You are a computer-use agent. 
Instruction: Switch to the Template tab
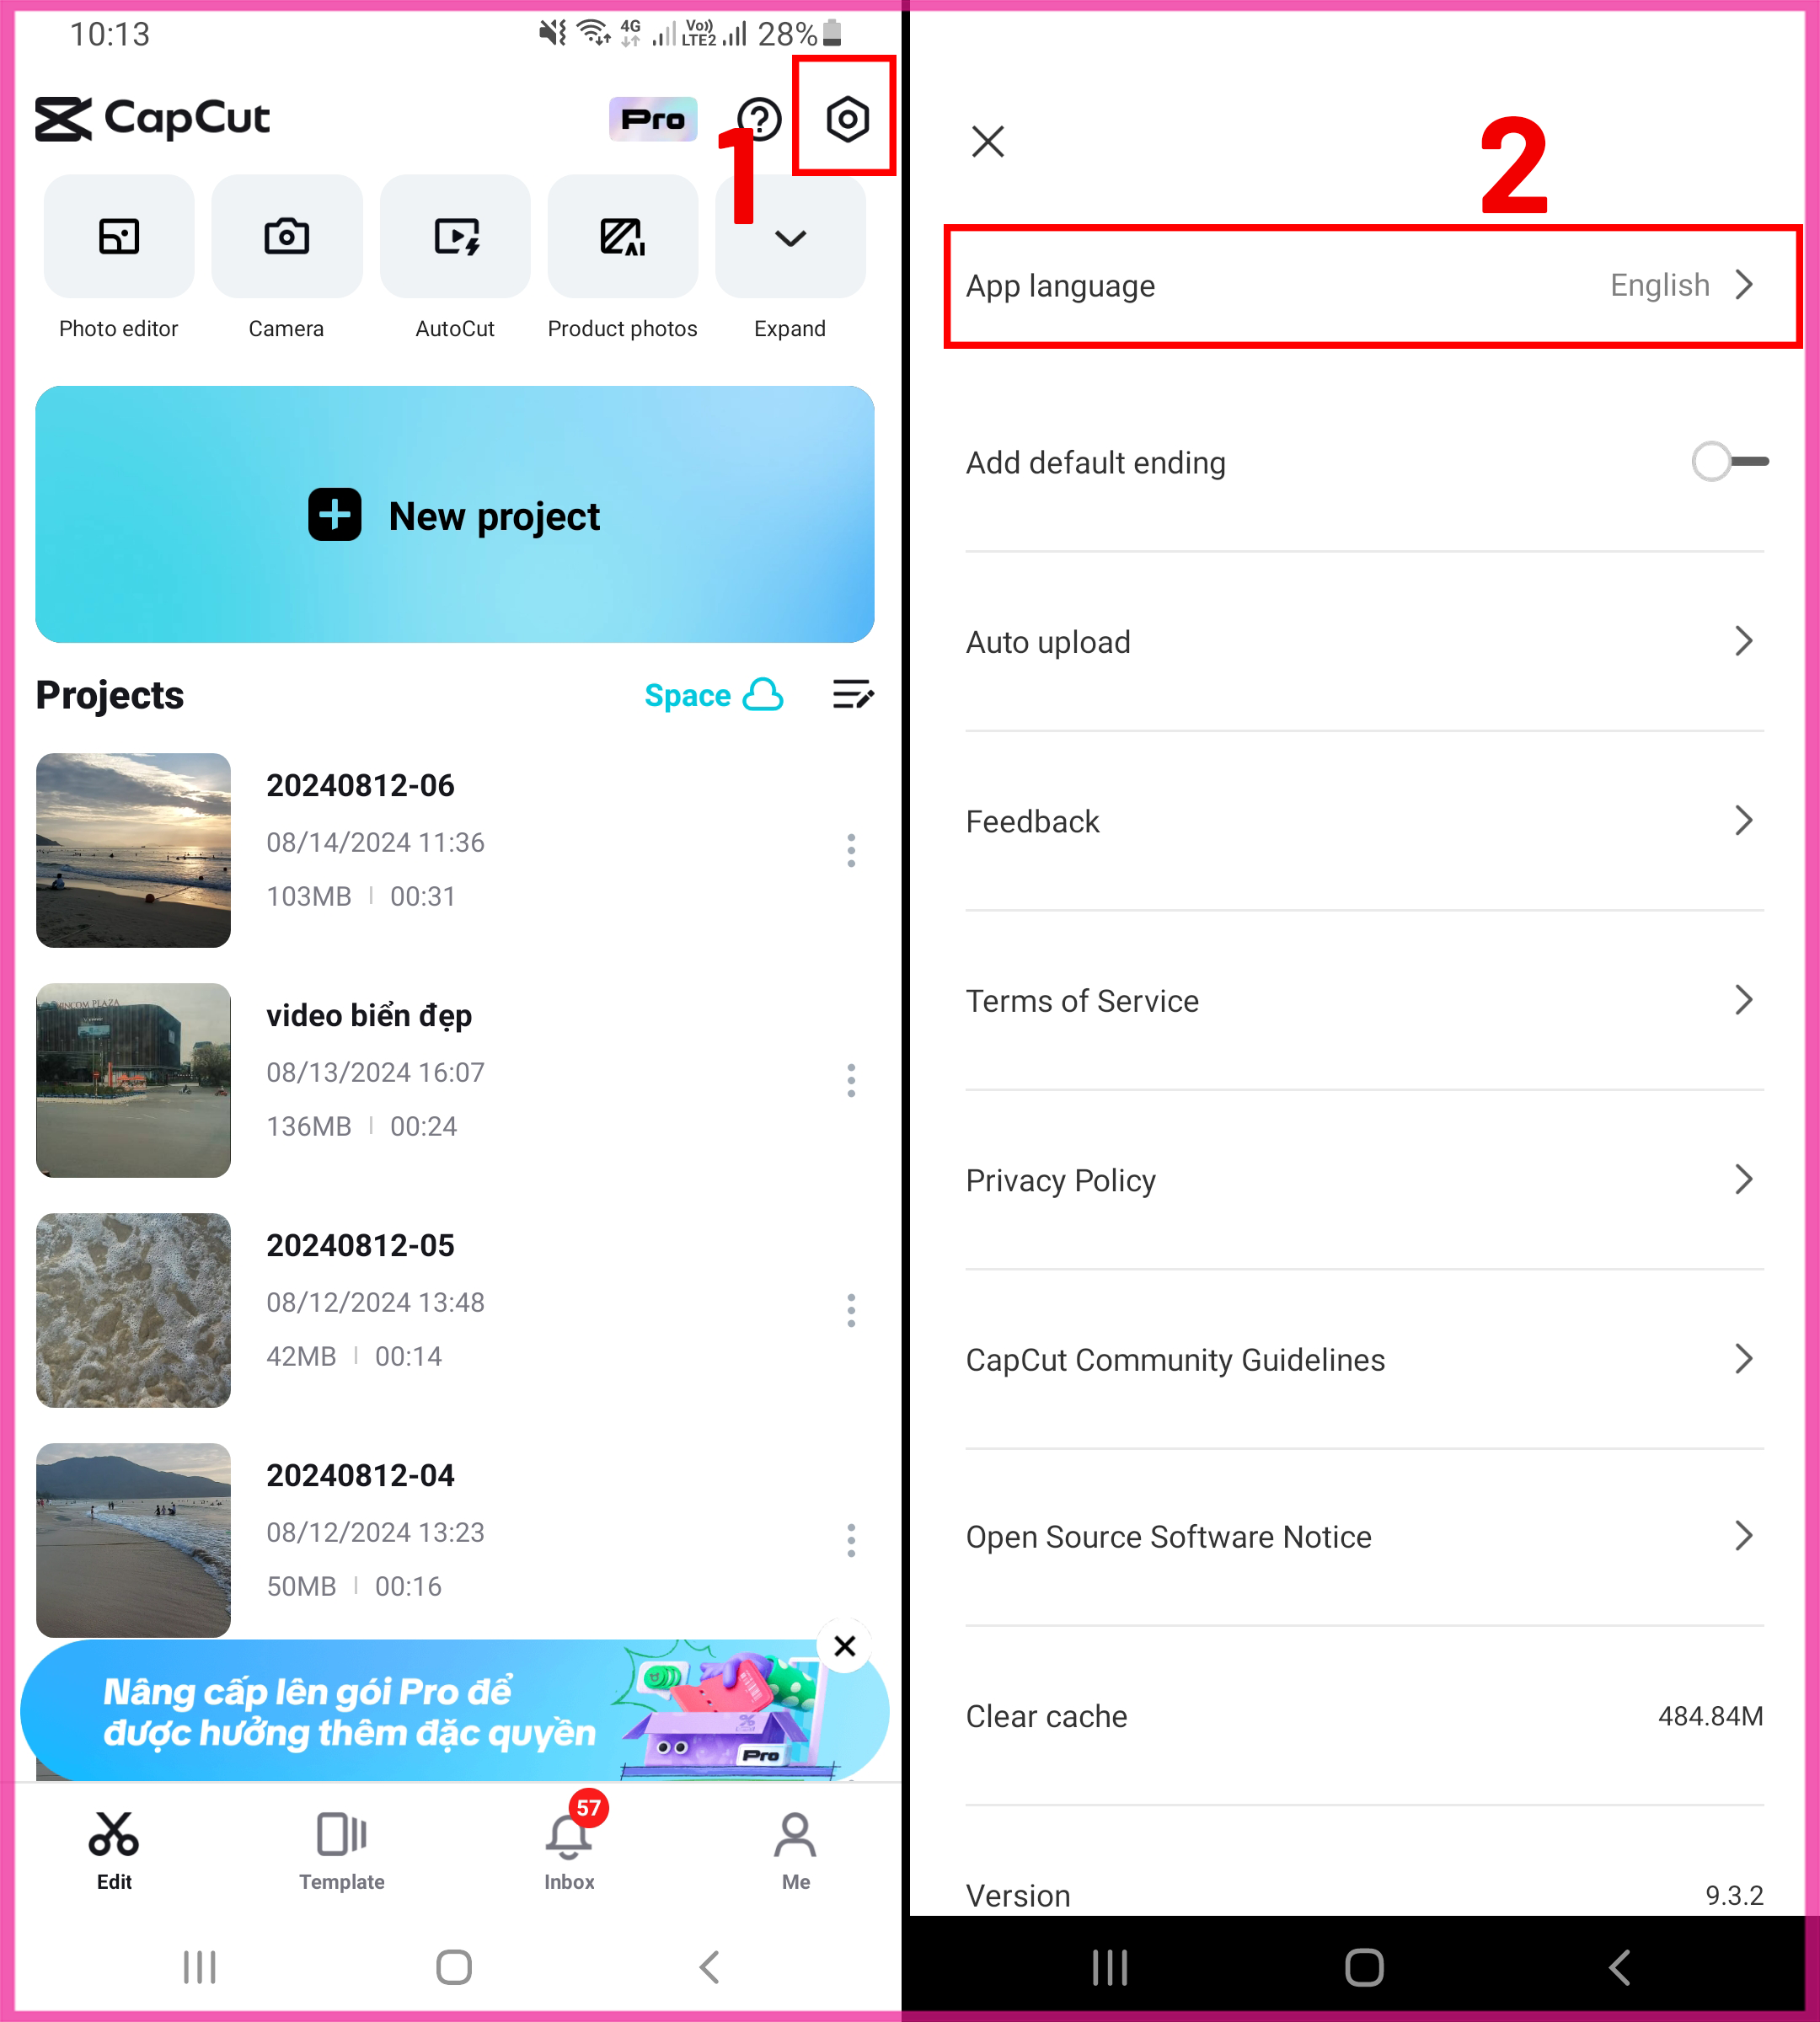pos(341,1850)
